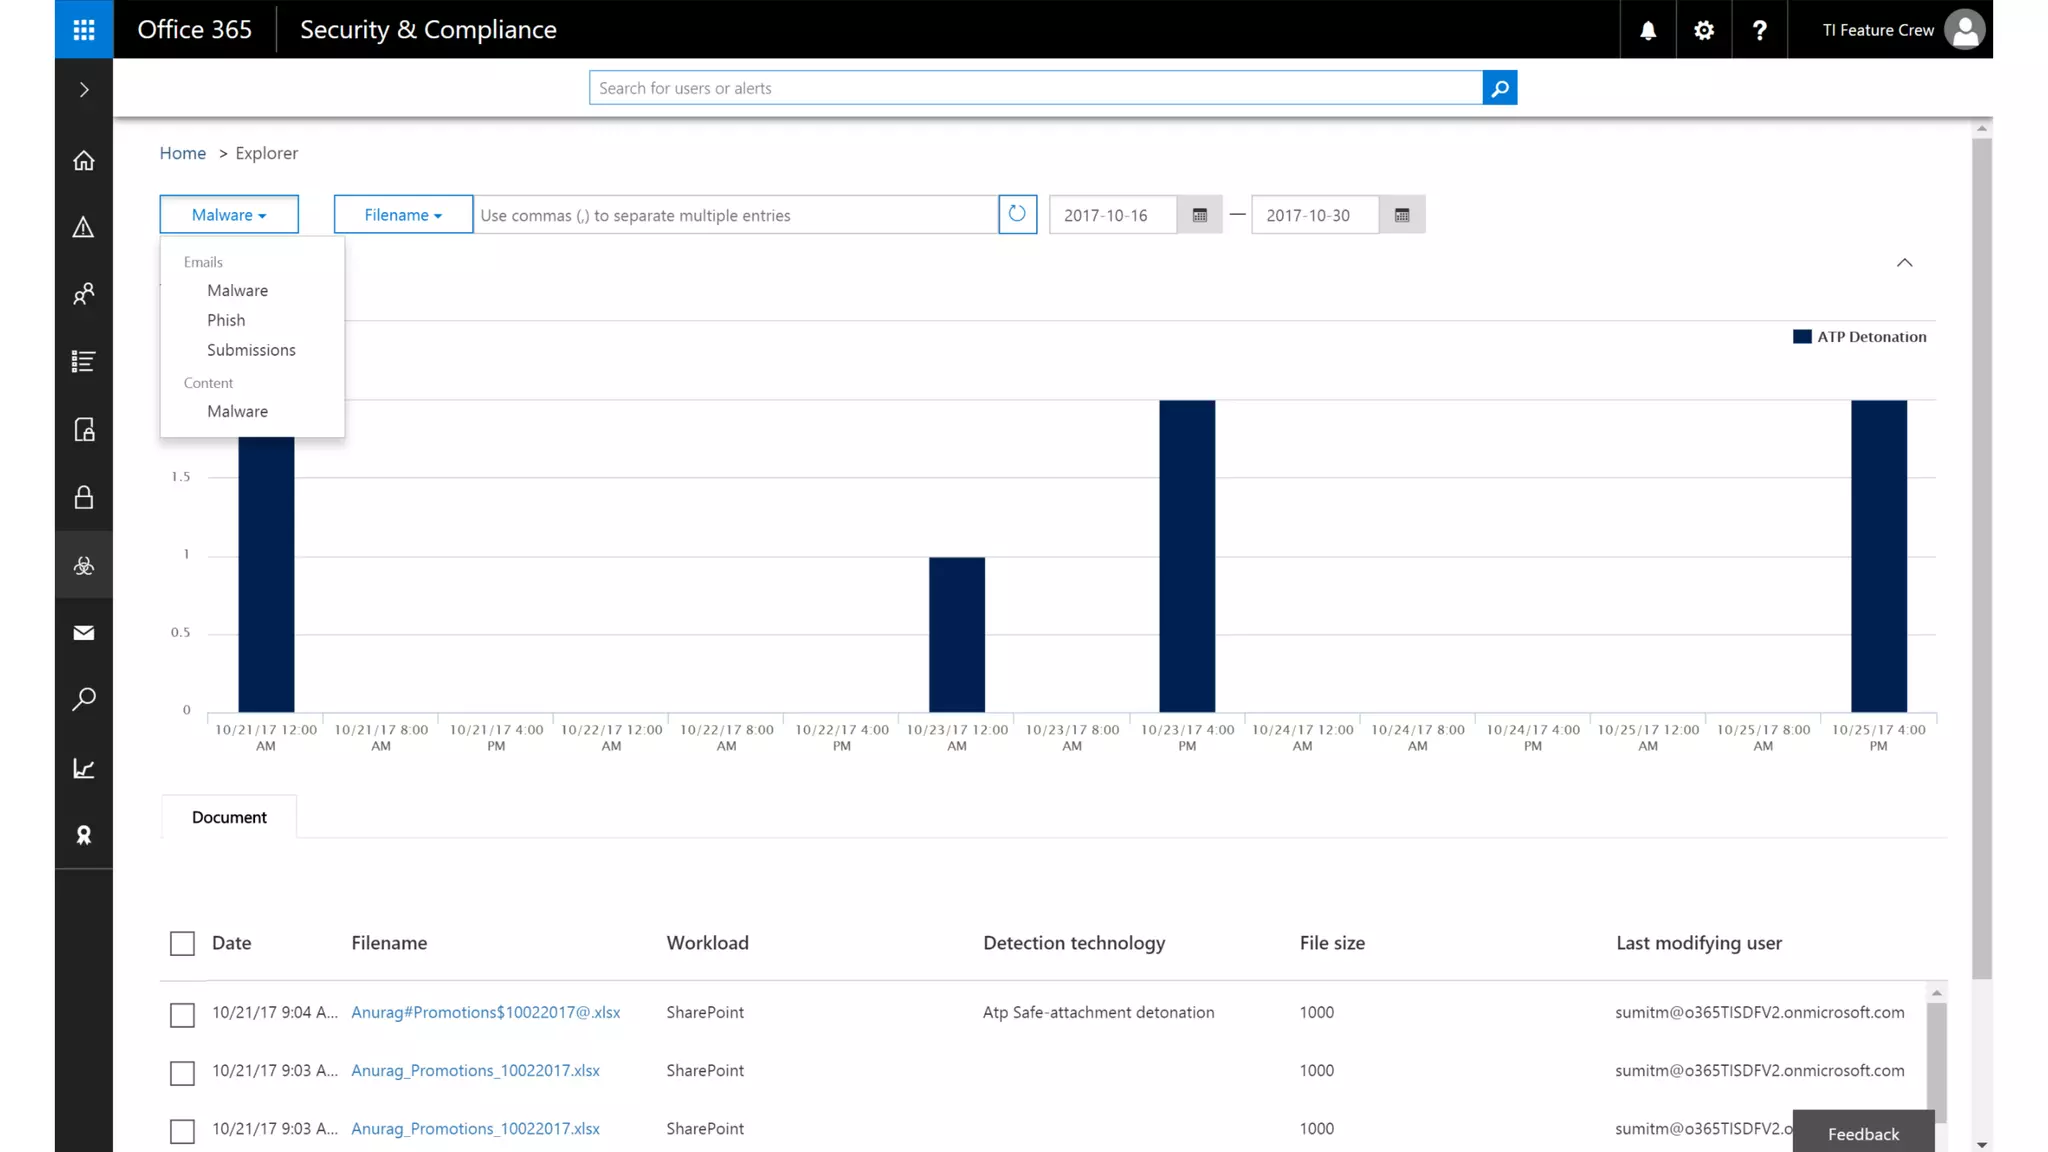Click the Feedback button

(x=1862, y=1133)
